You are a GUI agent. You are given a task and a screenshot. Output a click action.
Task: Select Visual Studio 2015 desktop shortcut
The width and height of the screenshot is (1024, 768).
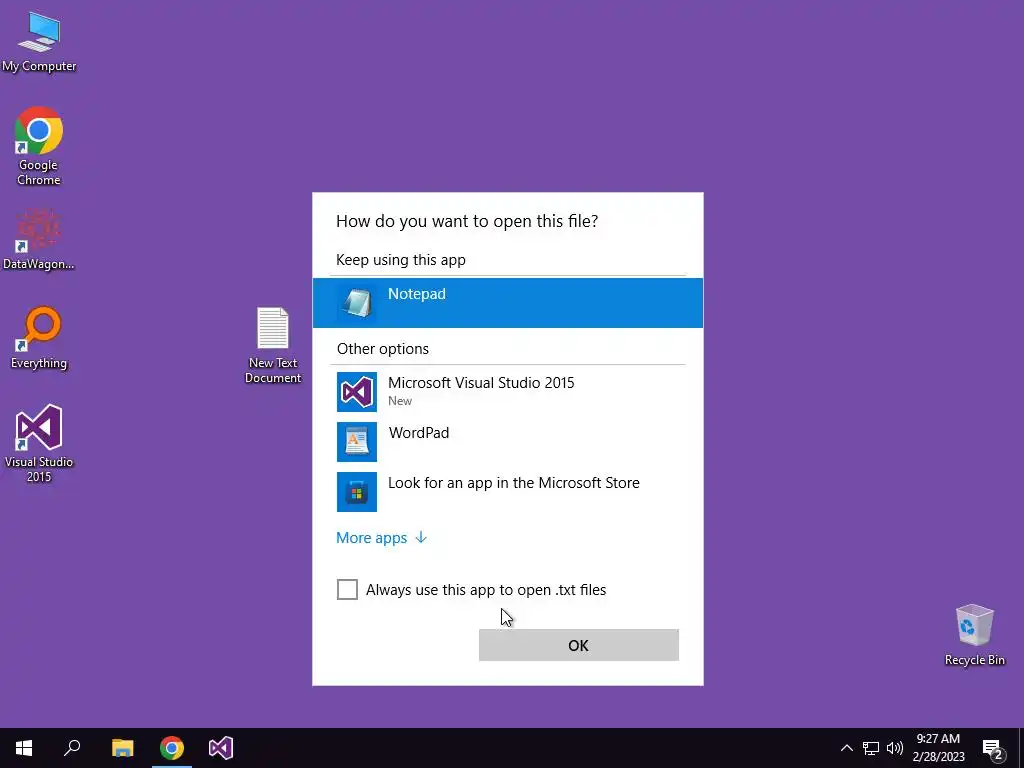pos(39,443)
